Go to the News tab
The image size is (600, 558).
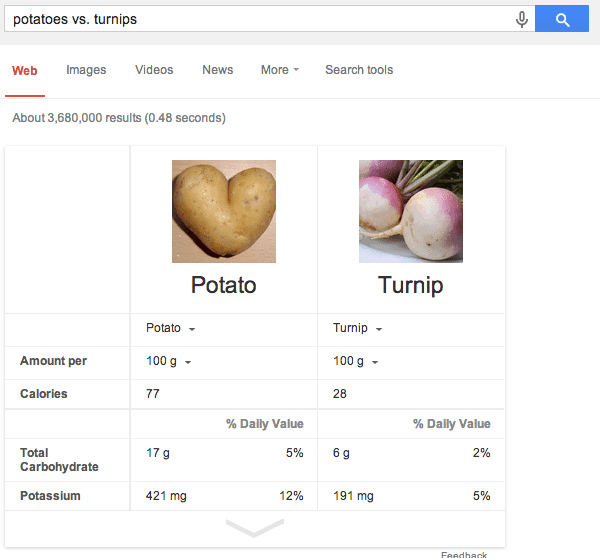tap(217, 70)
